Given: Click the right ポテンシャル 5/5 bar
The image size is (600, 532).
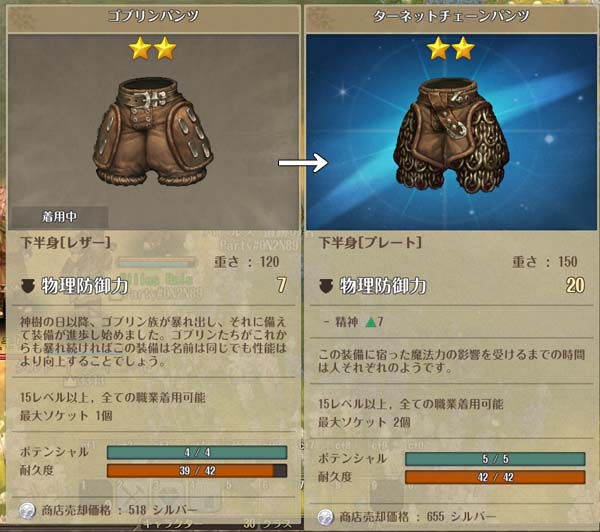Looking at the screenshot, I should [x=495, y=459].
